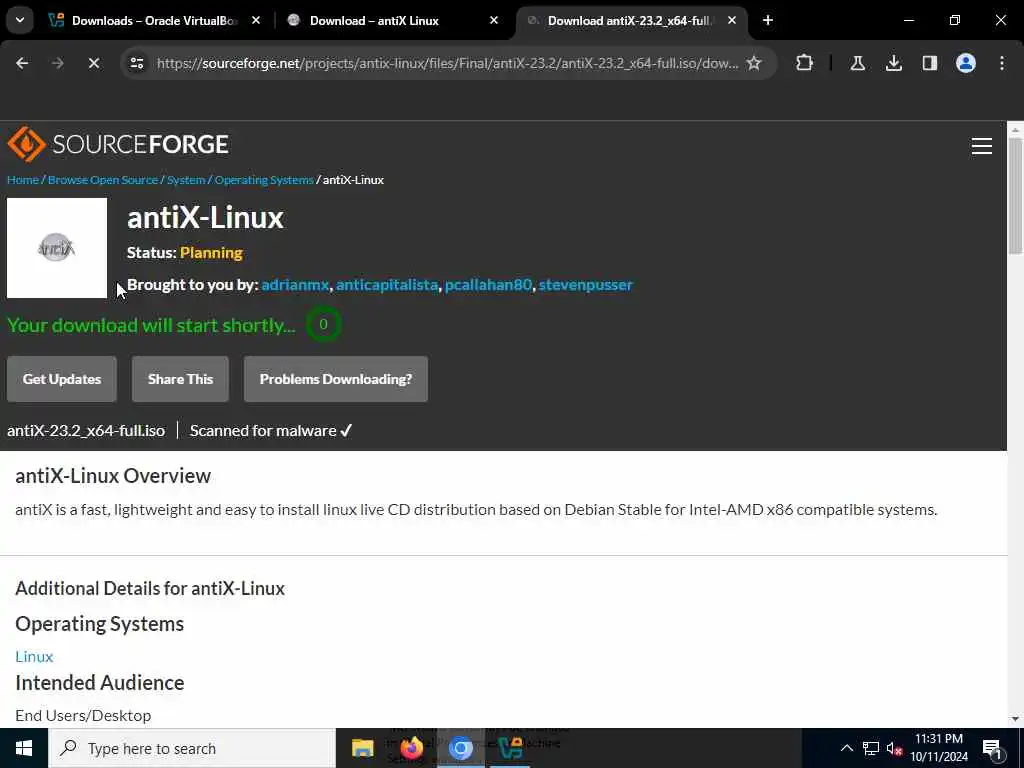Click the page vertical scrollbar thumb

click(1015, 196)
